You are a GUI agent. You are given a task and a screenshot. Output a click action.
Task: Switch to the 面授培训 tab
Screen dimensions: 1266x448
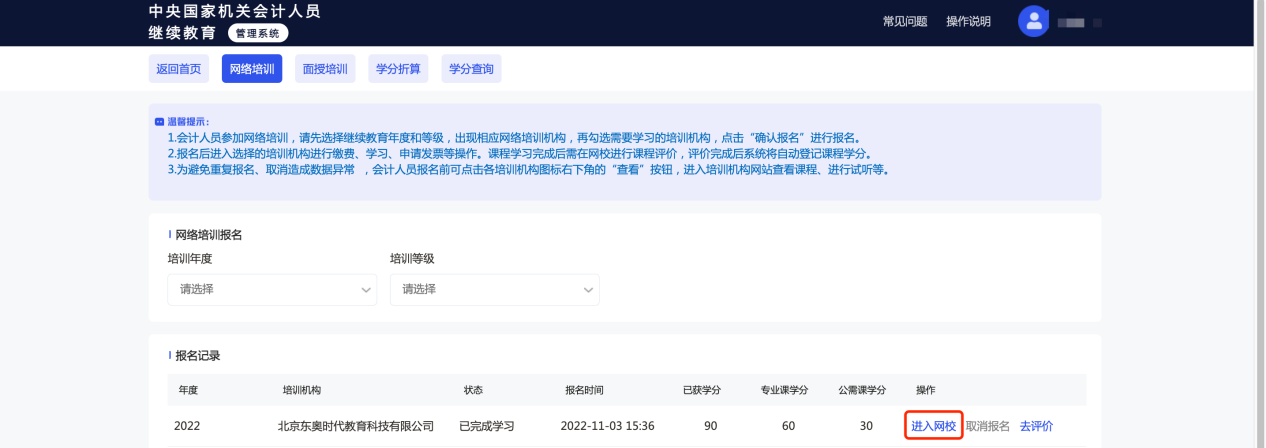pyautogui.click(x=325, y=69)
